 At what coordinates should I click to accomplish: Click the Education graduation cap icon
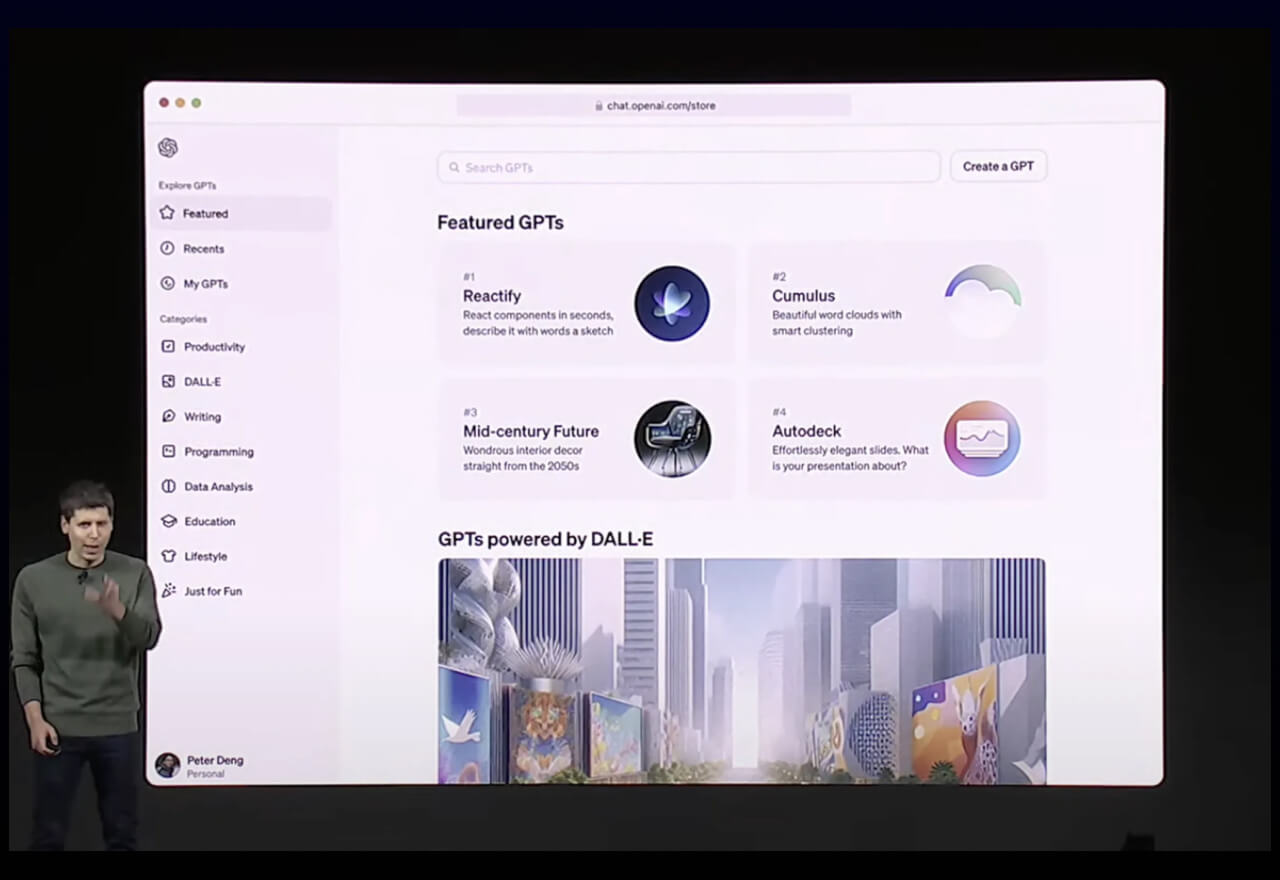[x=168, y=522]
